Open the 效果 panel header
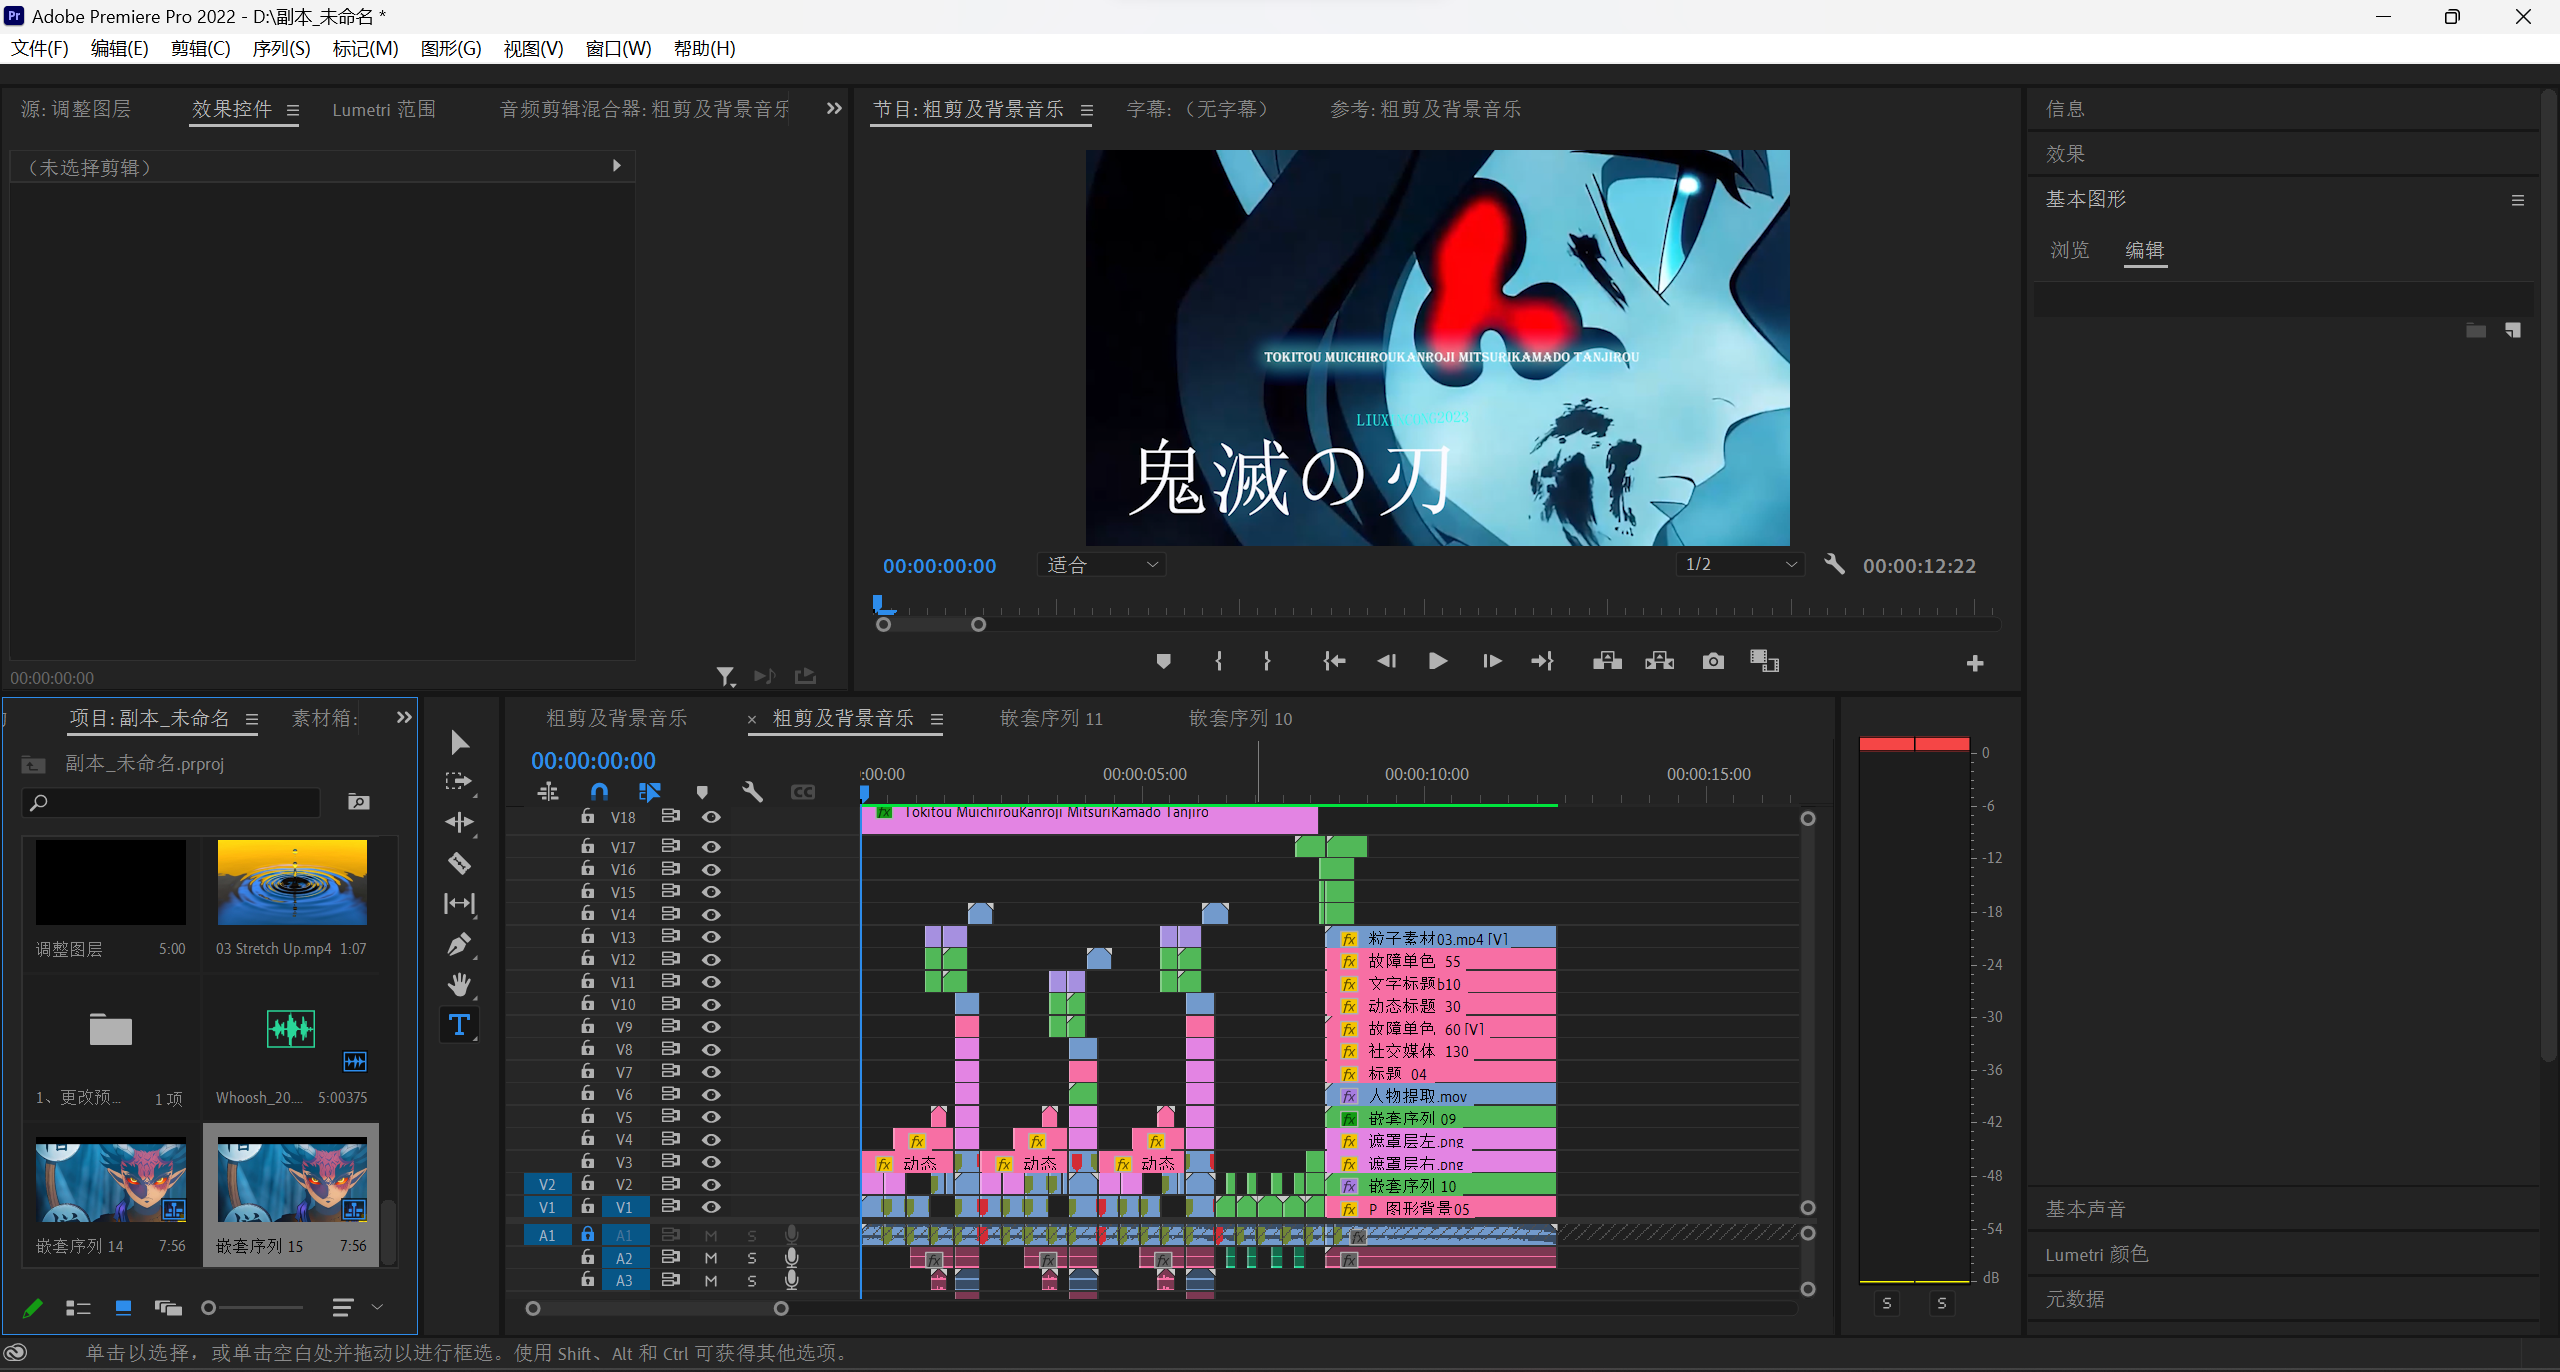The image size is (2560, 1372). pos(2065,154)
